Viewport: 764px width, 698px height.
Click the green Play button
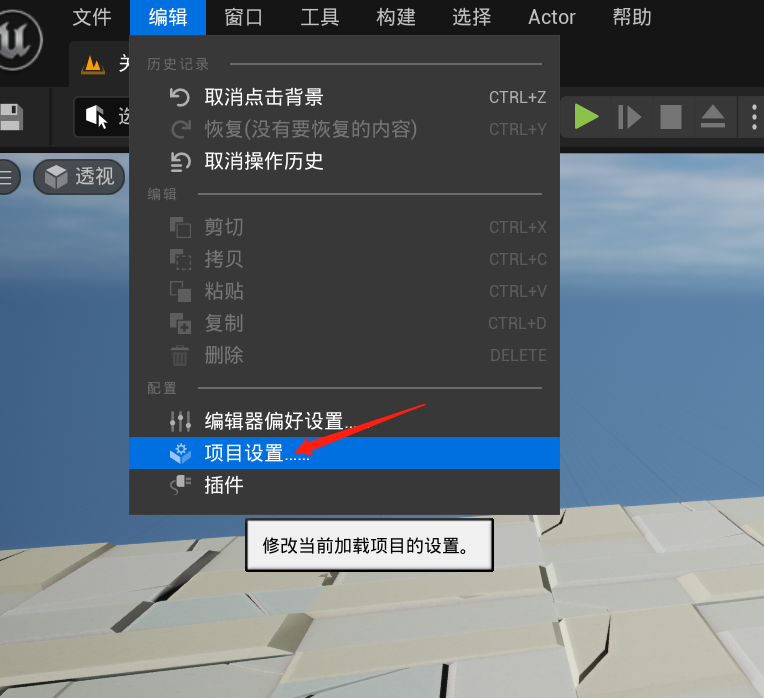click(x=586, y=116)
